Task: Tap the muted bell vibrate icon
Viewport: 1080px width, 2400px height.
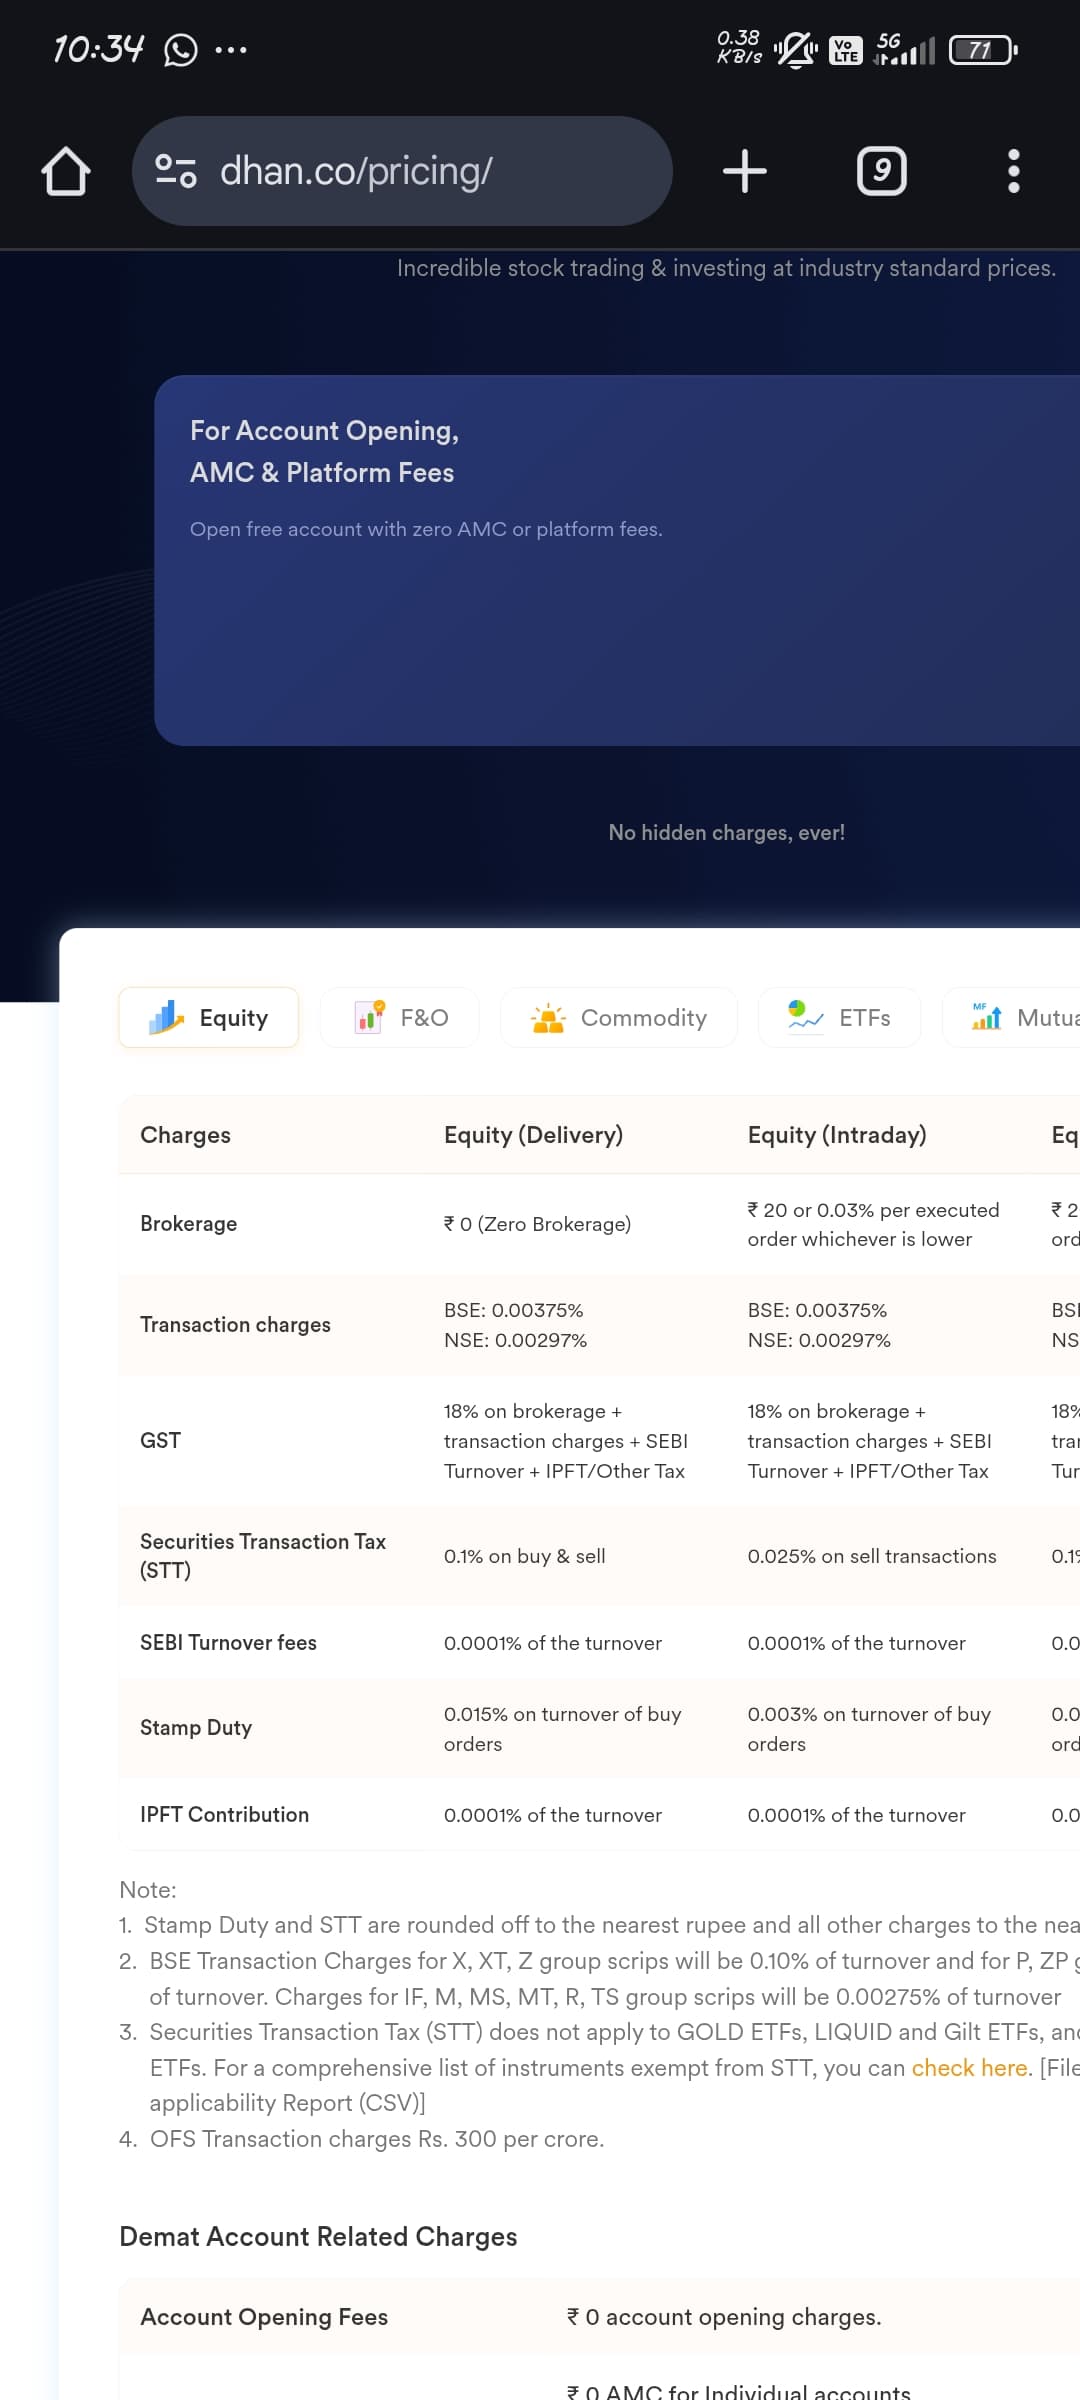Action: [795, 49]
